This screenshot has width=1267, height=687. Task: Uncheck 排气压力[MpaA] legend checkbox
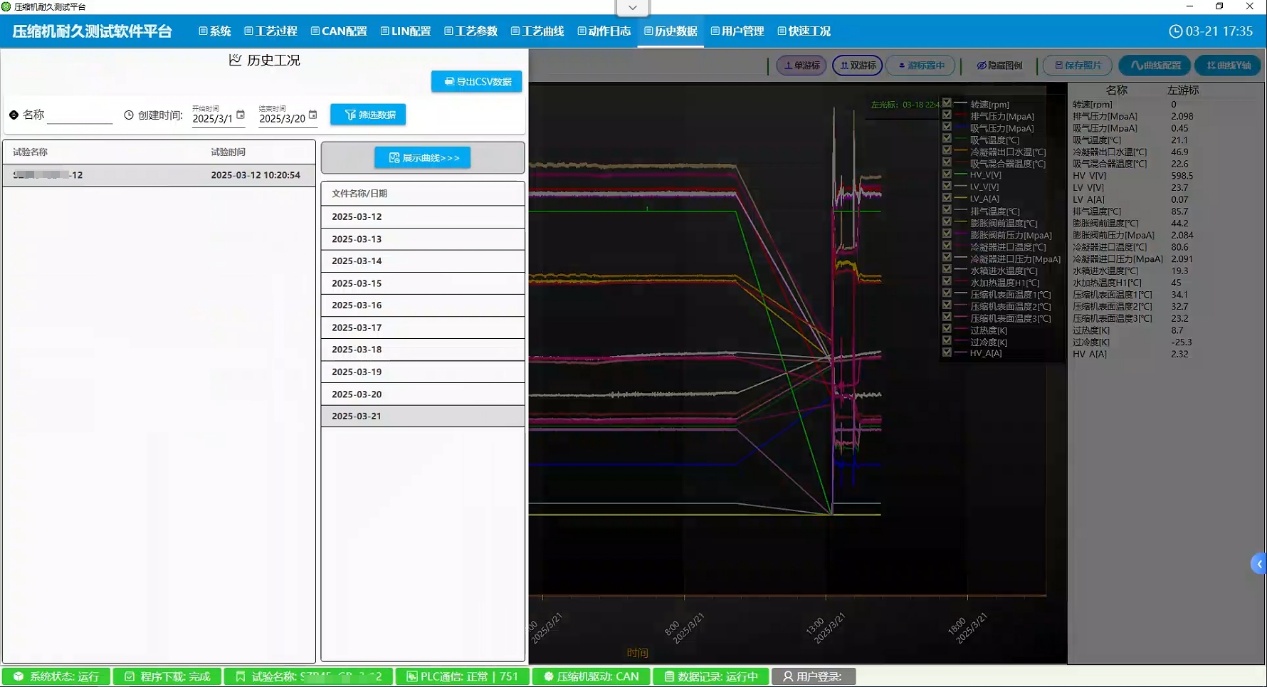tap(946, 115)
